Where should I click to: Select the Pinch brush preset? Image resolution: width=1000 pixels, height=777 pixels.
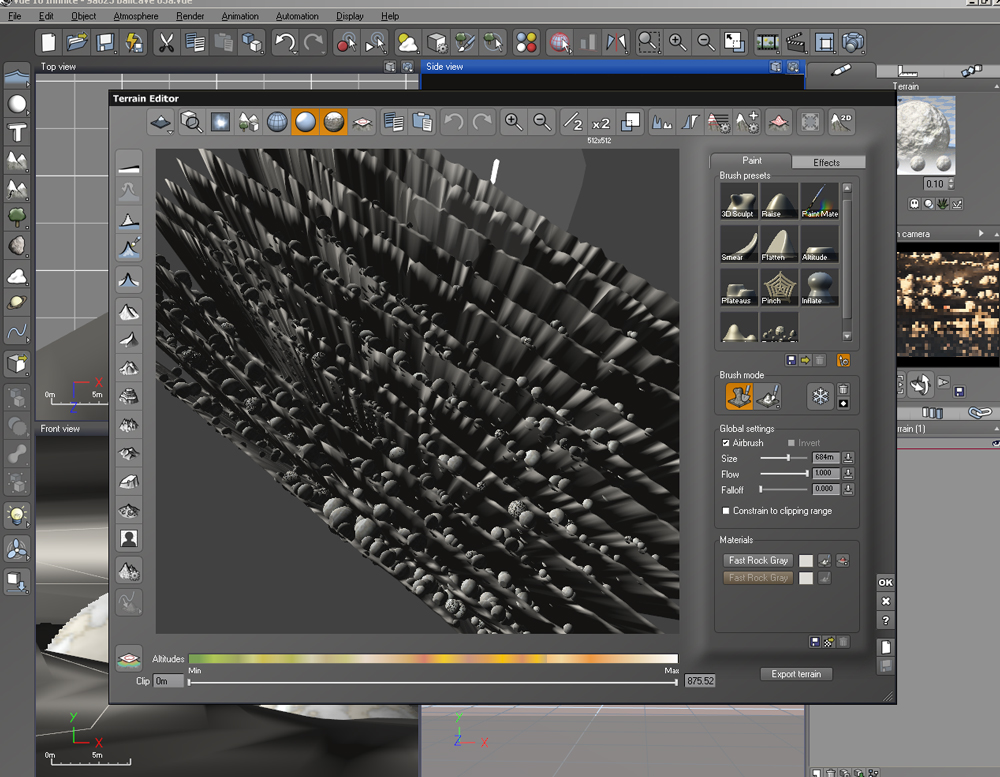coord(779,286)
